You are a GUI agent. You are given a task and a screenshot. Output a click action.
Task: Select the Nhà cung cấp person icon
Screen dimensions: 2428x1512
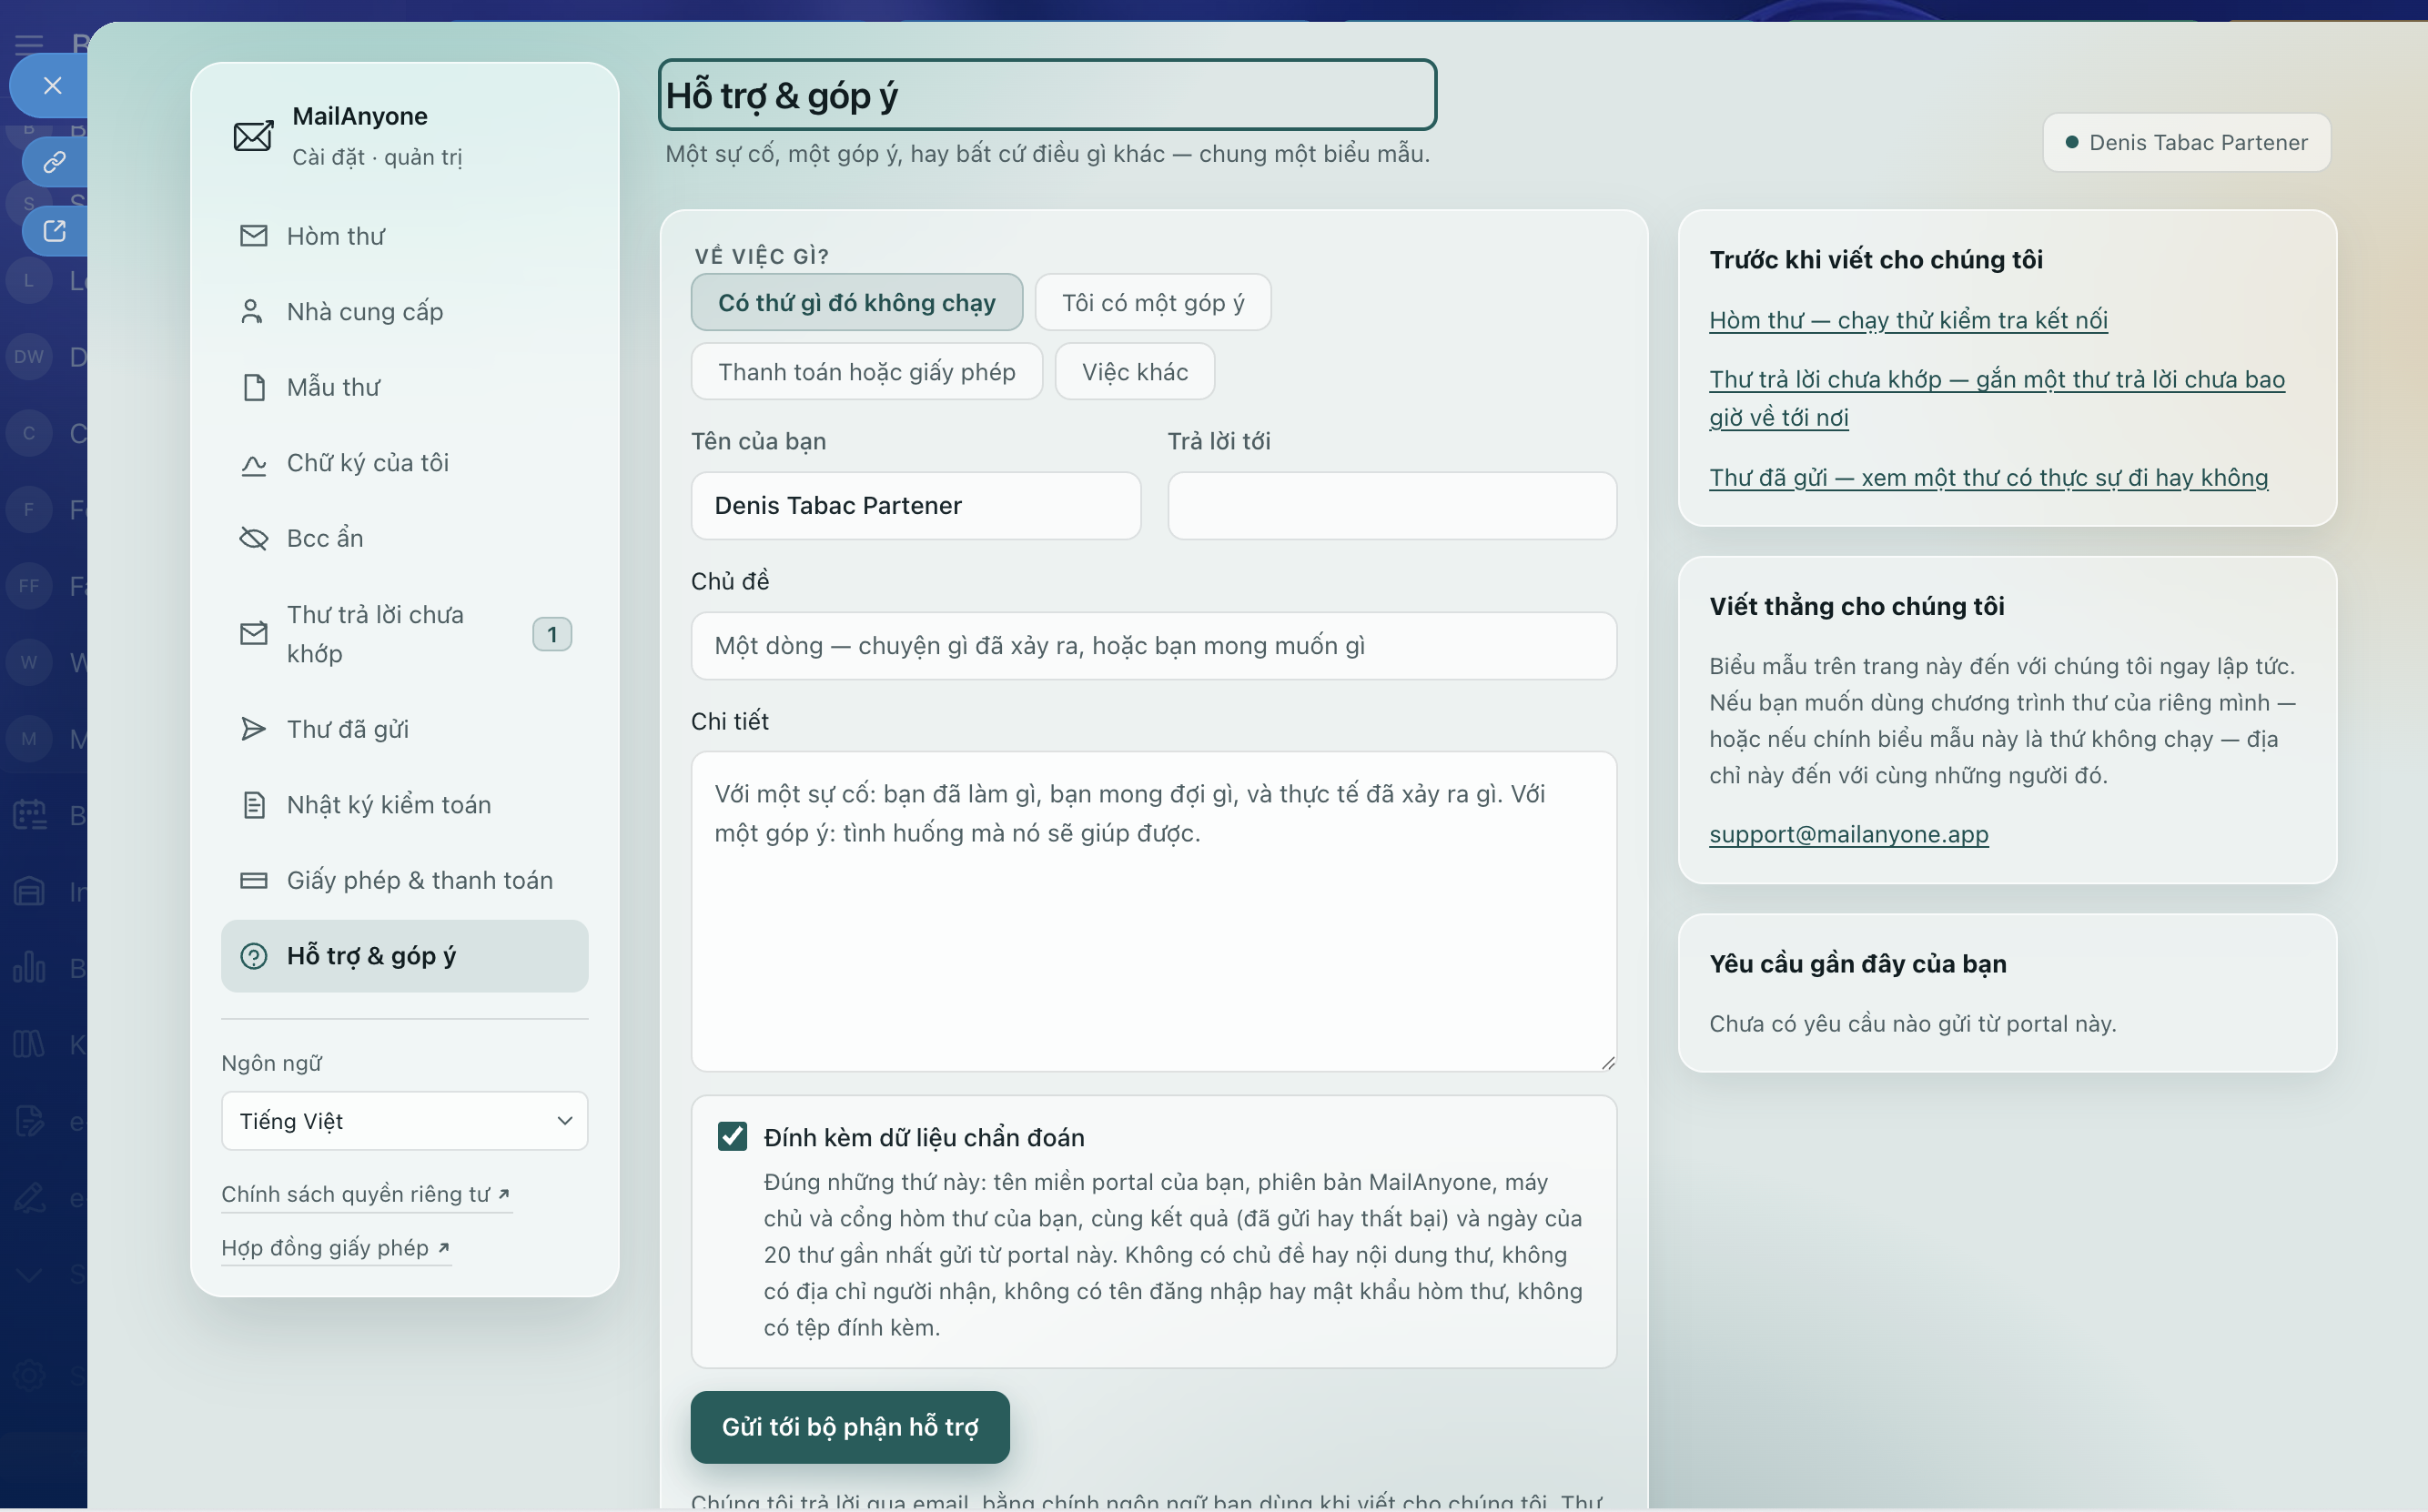pyautogui.click(x=252, y=312)
